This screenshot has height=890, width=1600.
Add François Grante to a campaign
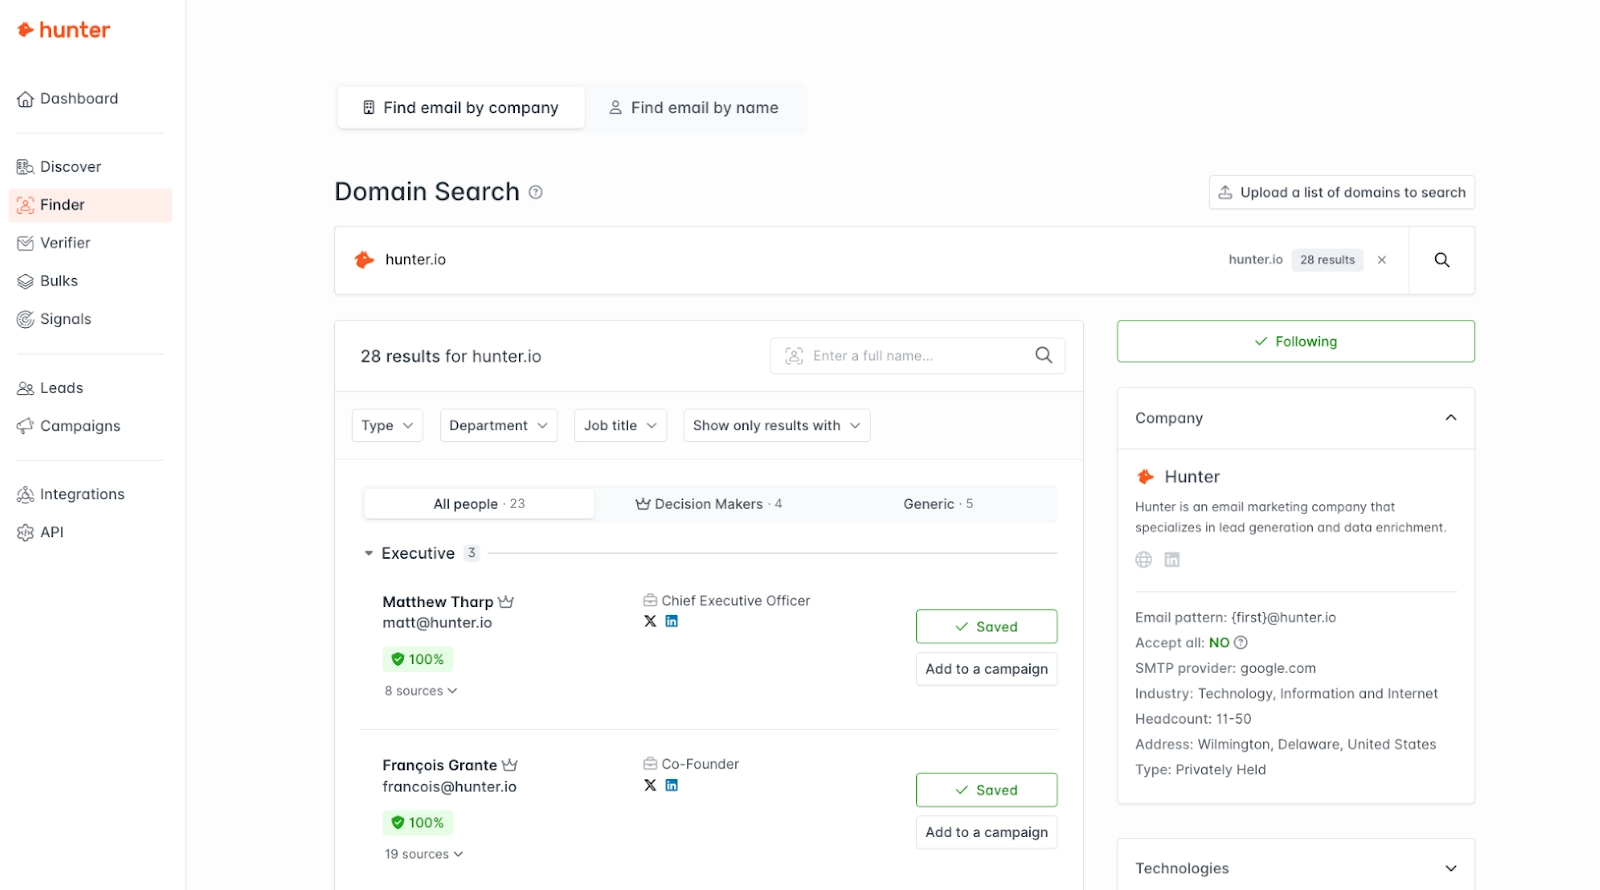pyautogui.click(x=986, y=832)
